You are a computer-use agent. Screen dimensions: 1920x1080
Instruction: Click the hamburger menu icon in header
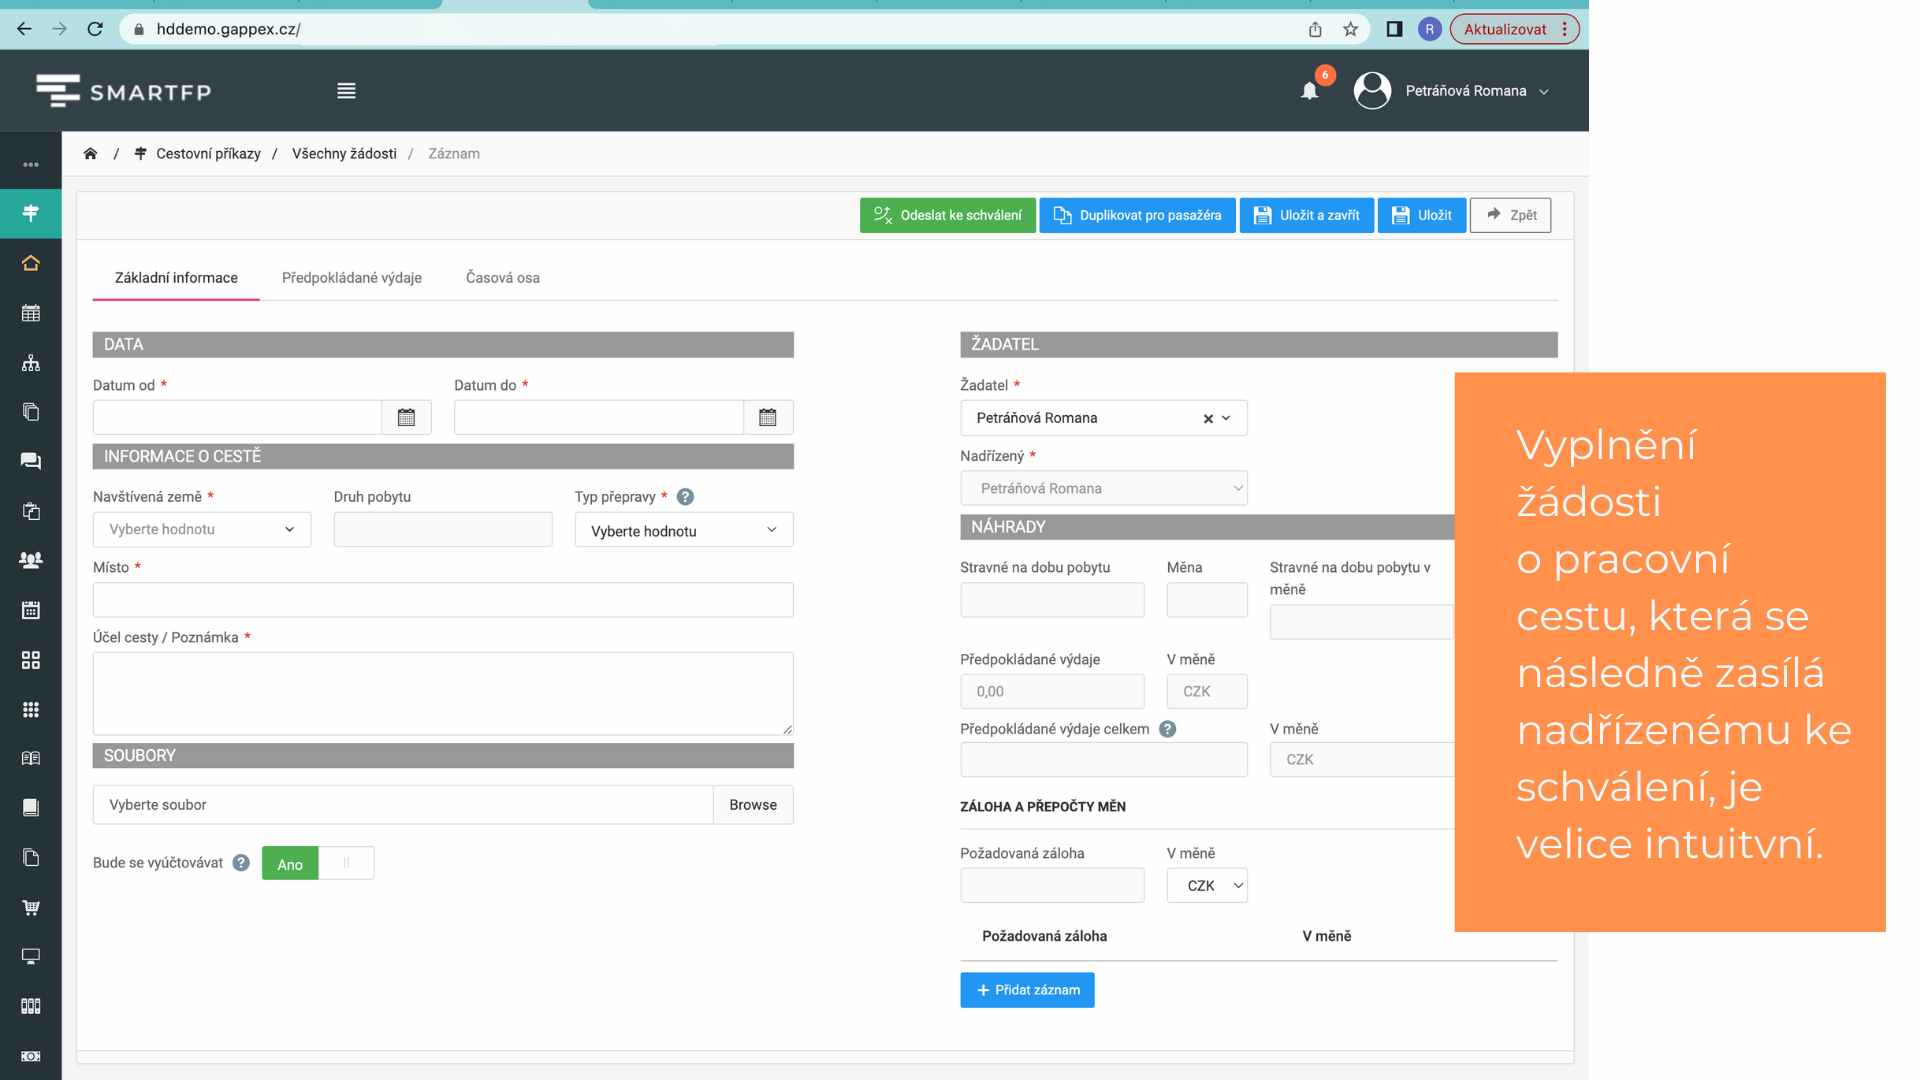(346, 91)
